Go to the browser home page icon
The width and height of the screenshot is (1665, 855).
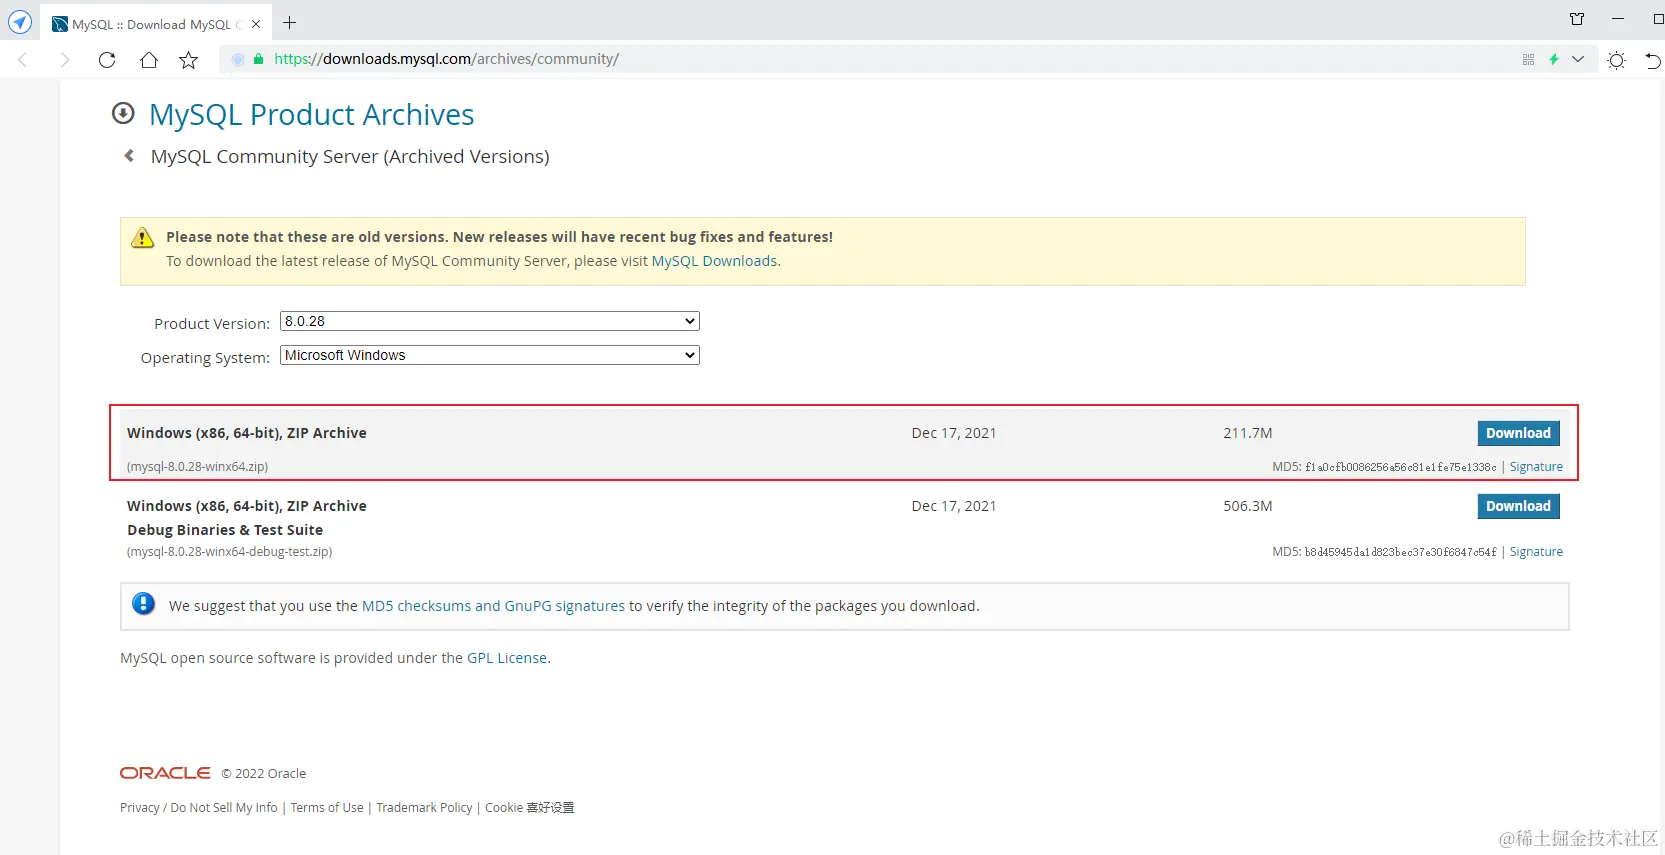149,60
